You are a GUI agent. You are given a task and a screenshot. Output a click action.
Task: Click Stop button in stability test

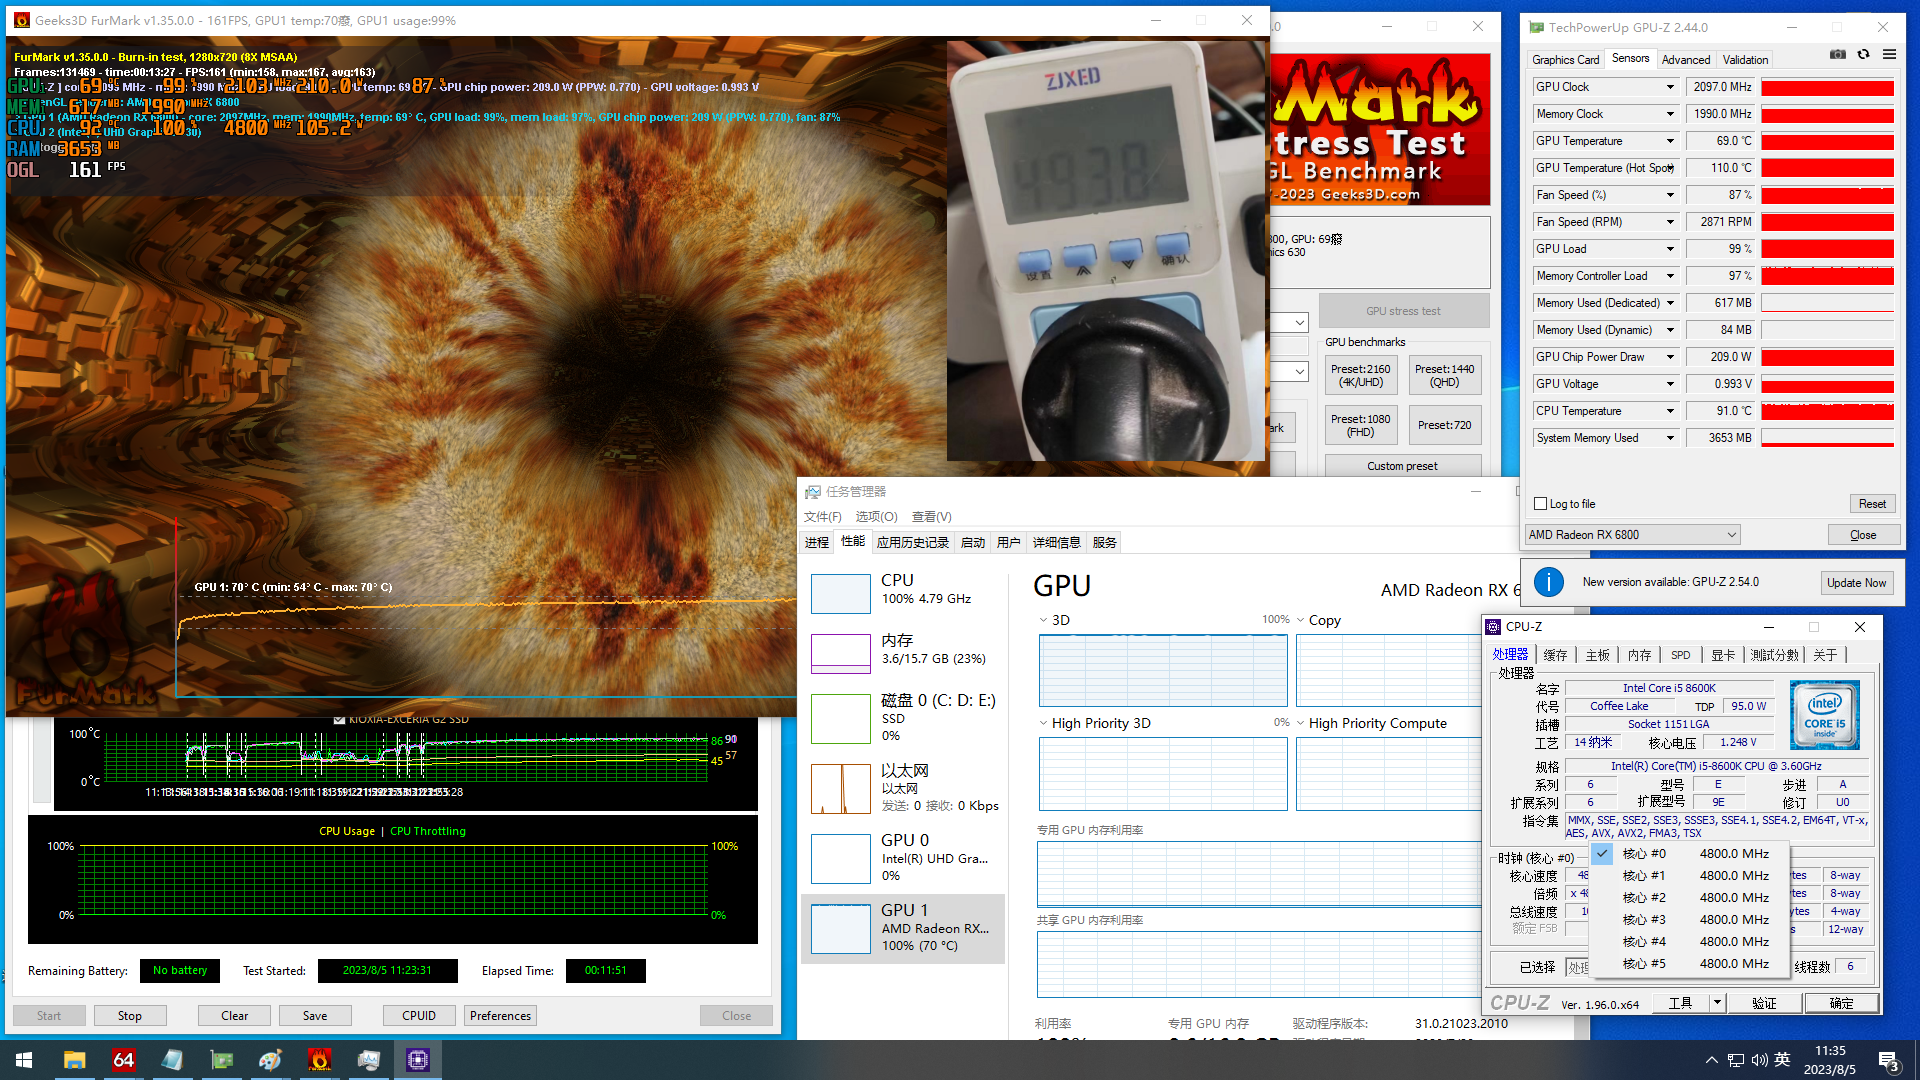pyautogui.click(x=130, y=1016)
